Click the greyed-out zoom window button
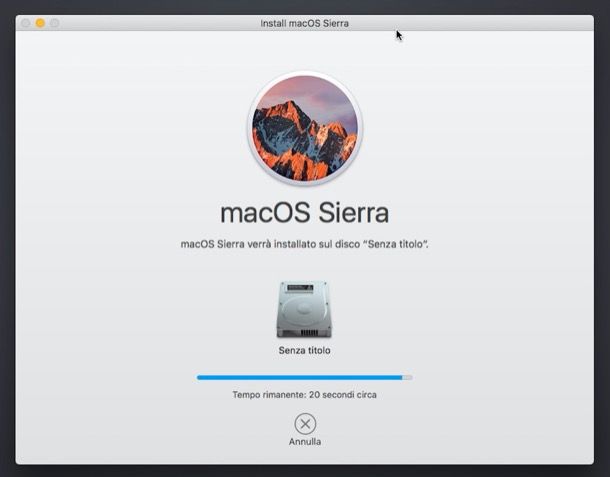Screen dimensions: 610x477 [x=55, y=23]
